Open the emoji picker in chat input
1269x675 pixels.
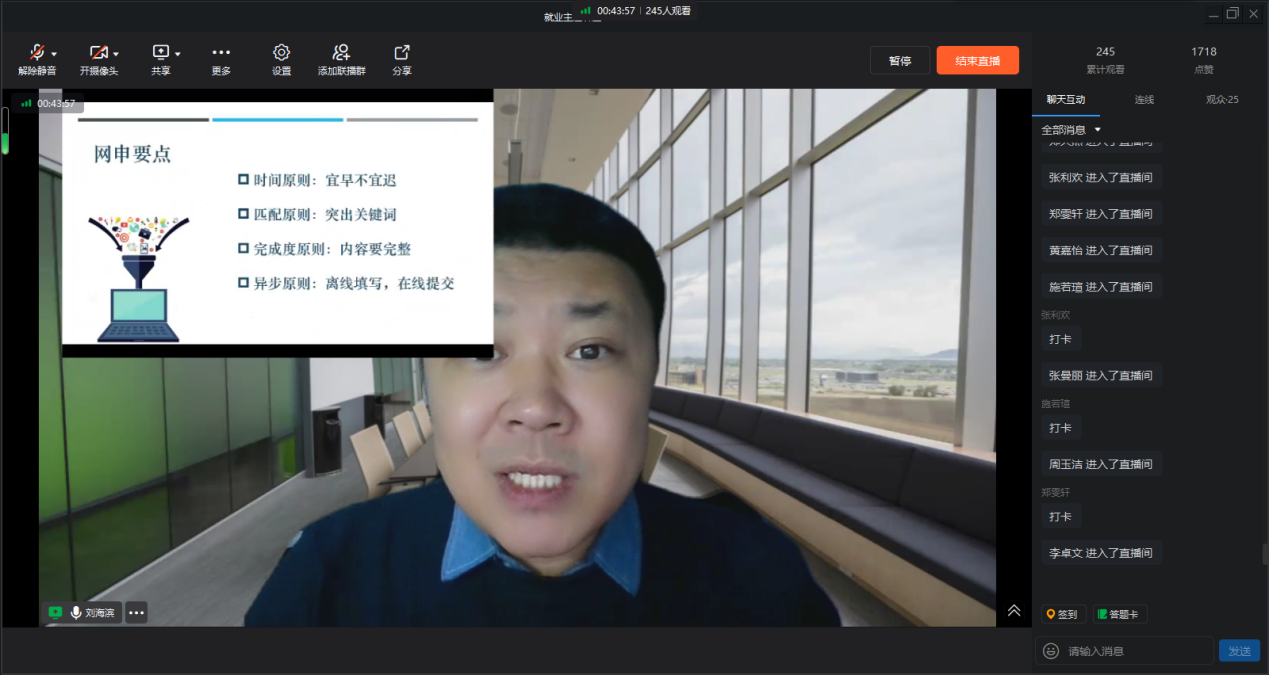(x=1050, y=651)
